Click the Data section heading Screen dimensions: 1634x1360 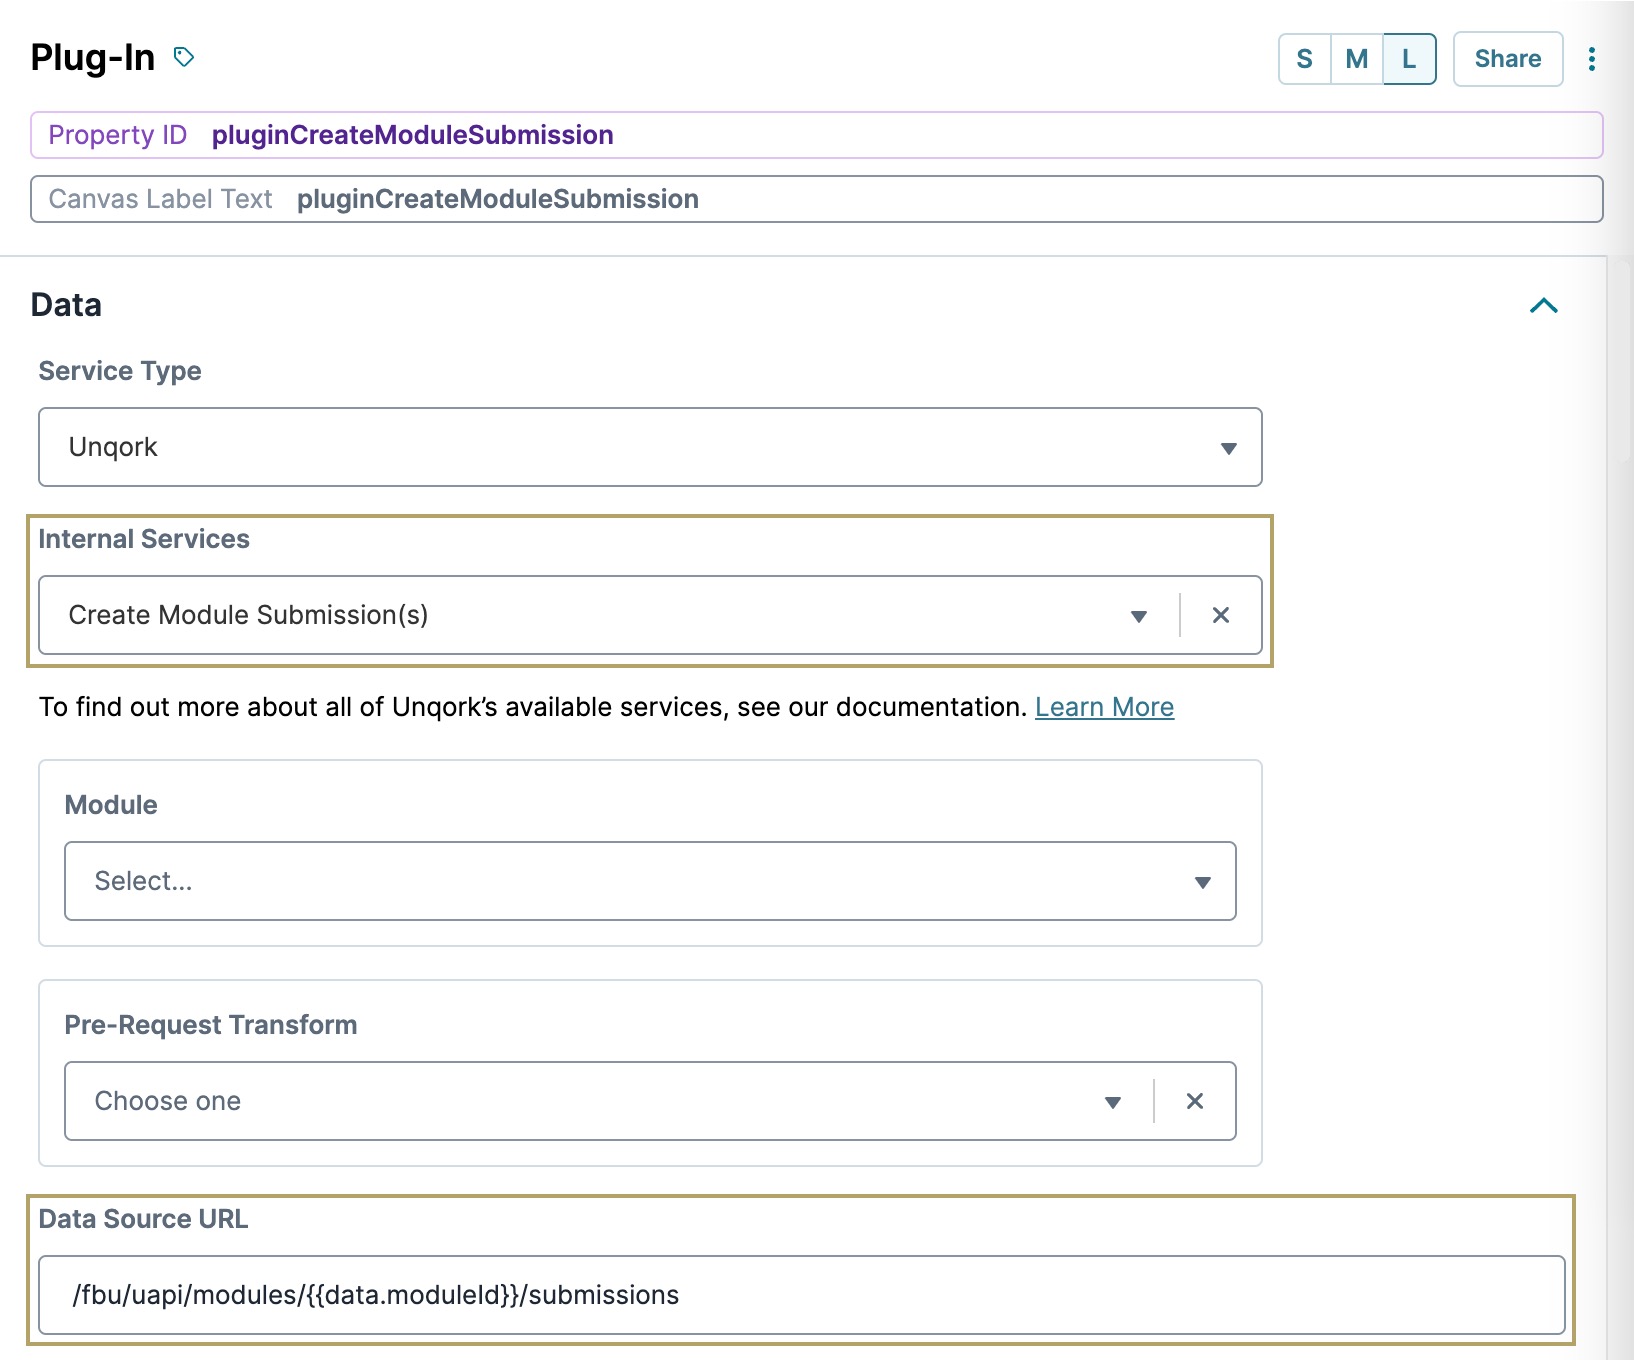pyautogui.click(x=66, y=305)
